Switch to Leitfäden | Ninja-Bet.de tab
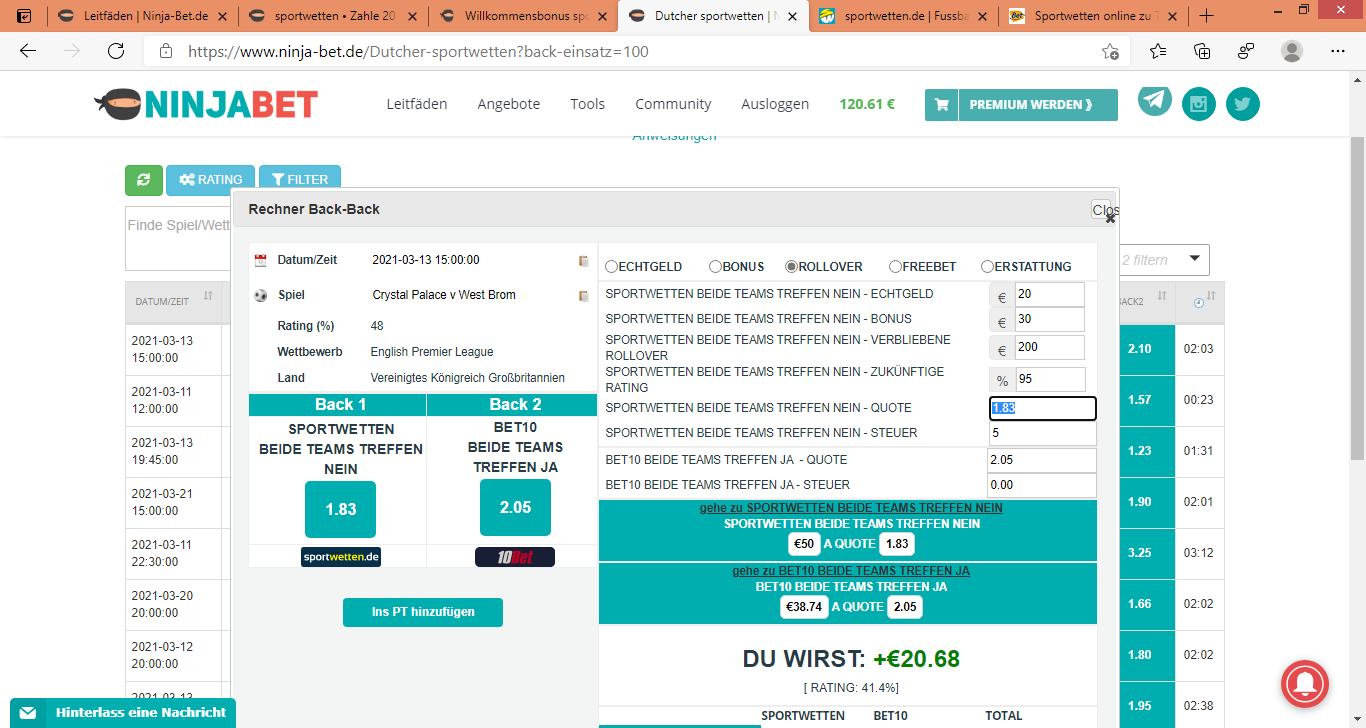Viewport: 1366px width, 728px height. pos(141,16)
